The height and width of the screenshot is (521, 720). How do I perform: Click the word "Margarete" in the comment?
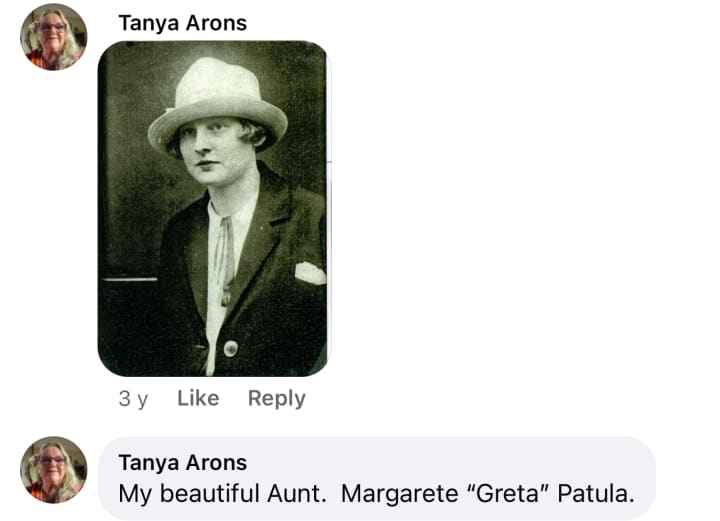[399, 494]
